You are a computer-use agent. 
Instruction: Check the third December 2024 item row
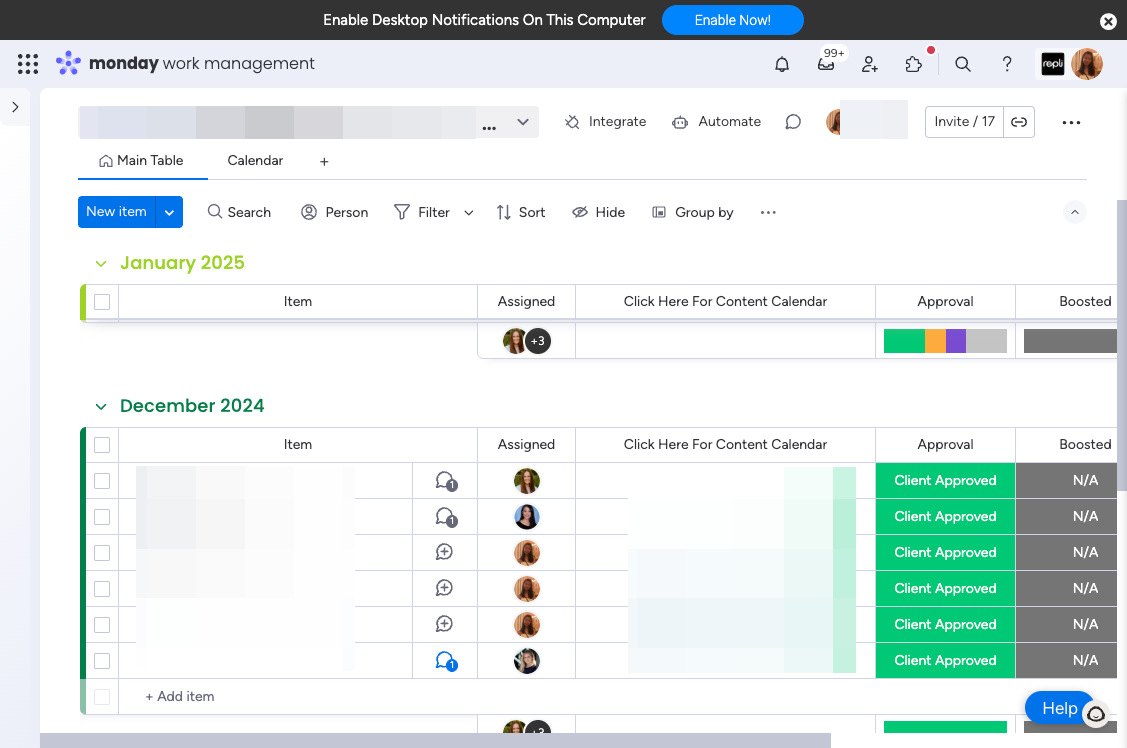pyautogui.click(x=102, y=553)
